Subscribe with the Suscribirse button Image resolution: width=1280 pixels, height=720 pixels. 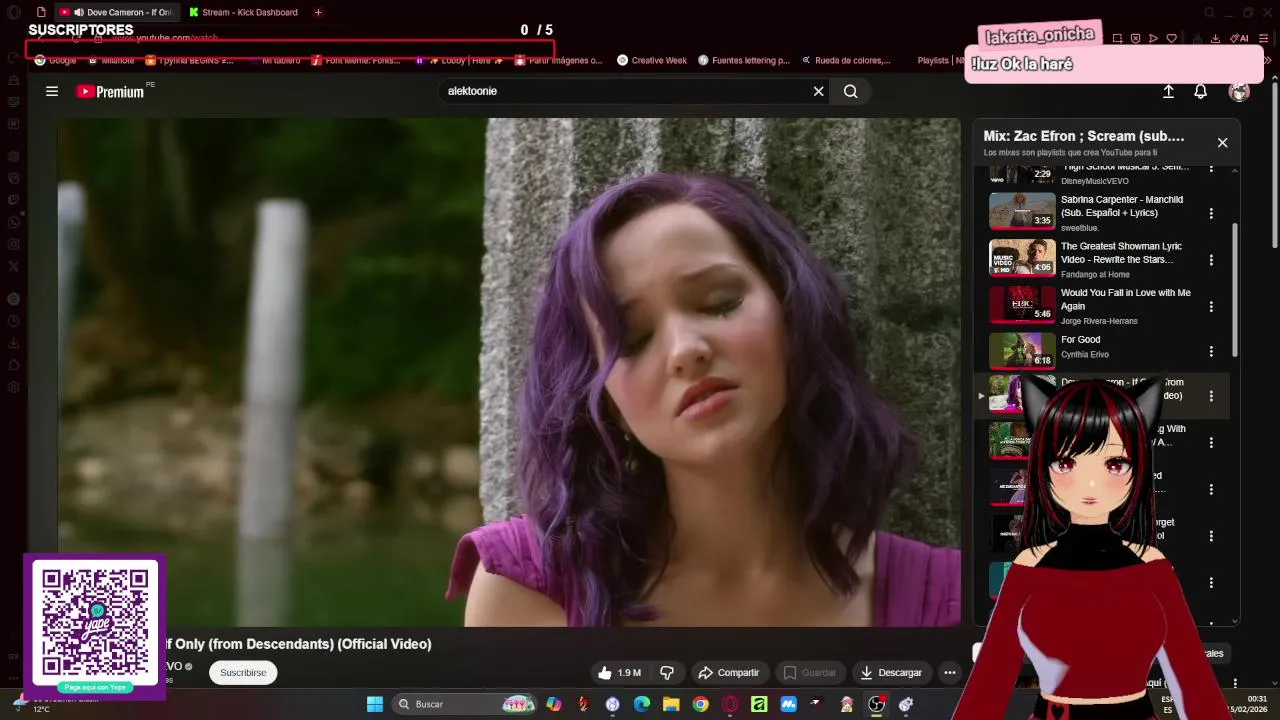point(243,673)
